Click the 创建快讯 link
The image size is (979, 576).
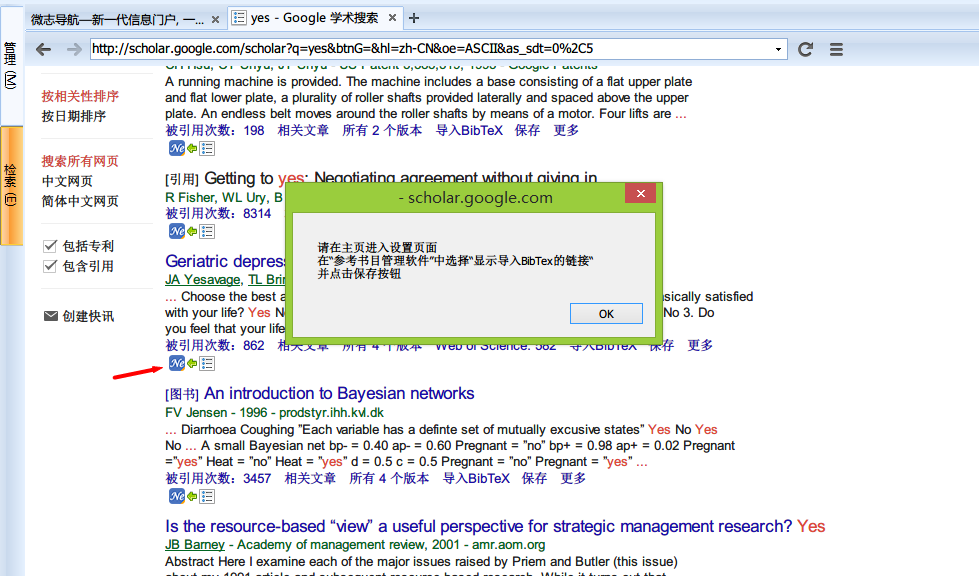[x=88, y=316]
